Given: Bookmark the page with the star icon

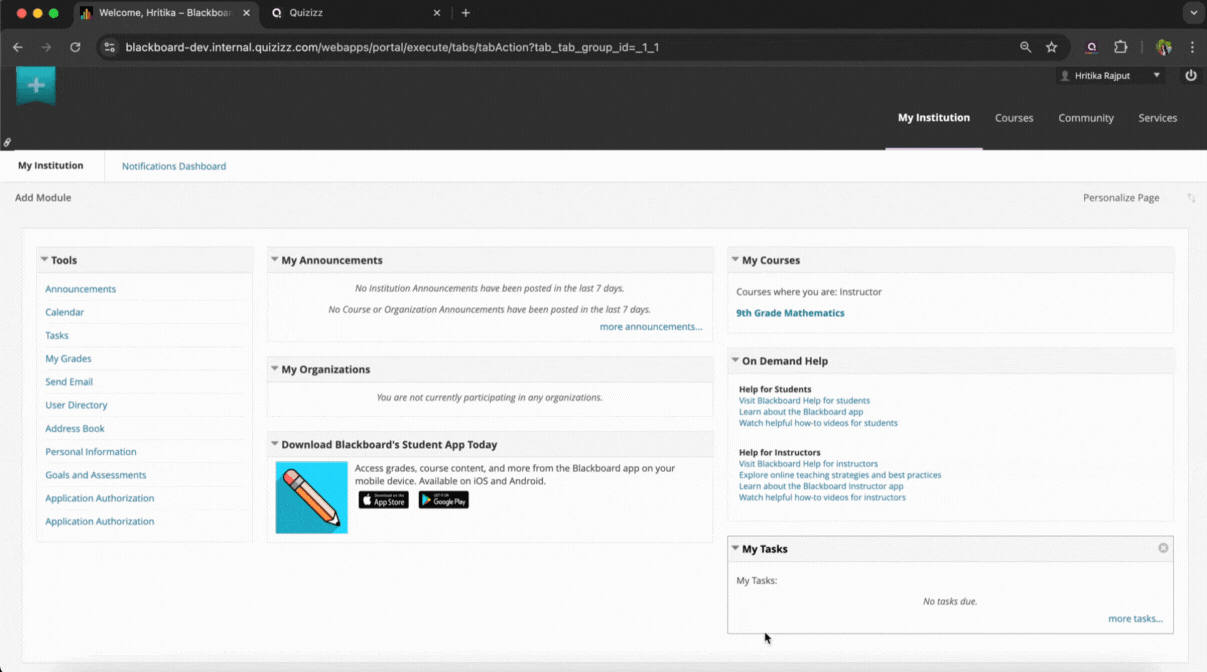Looking at the screenshot, I should tap(1051, 47).
